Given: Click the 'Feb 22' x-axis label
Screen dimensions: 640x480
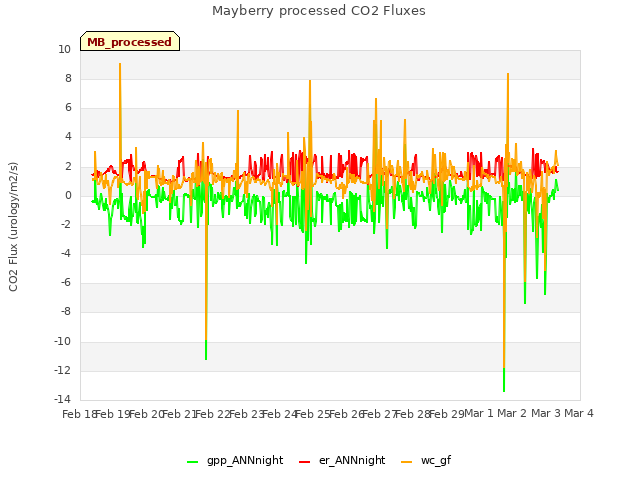Looking at the screenshot, I should click(x=213, y=414).
